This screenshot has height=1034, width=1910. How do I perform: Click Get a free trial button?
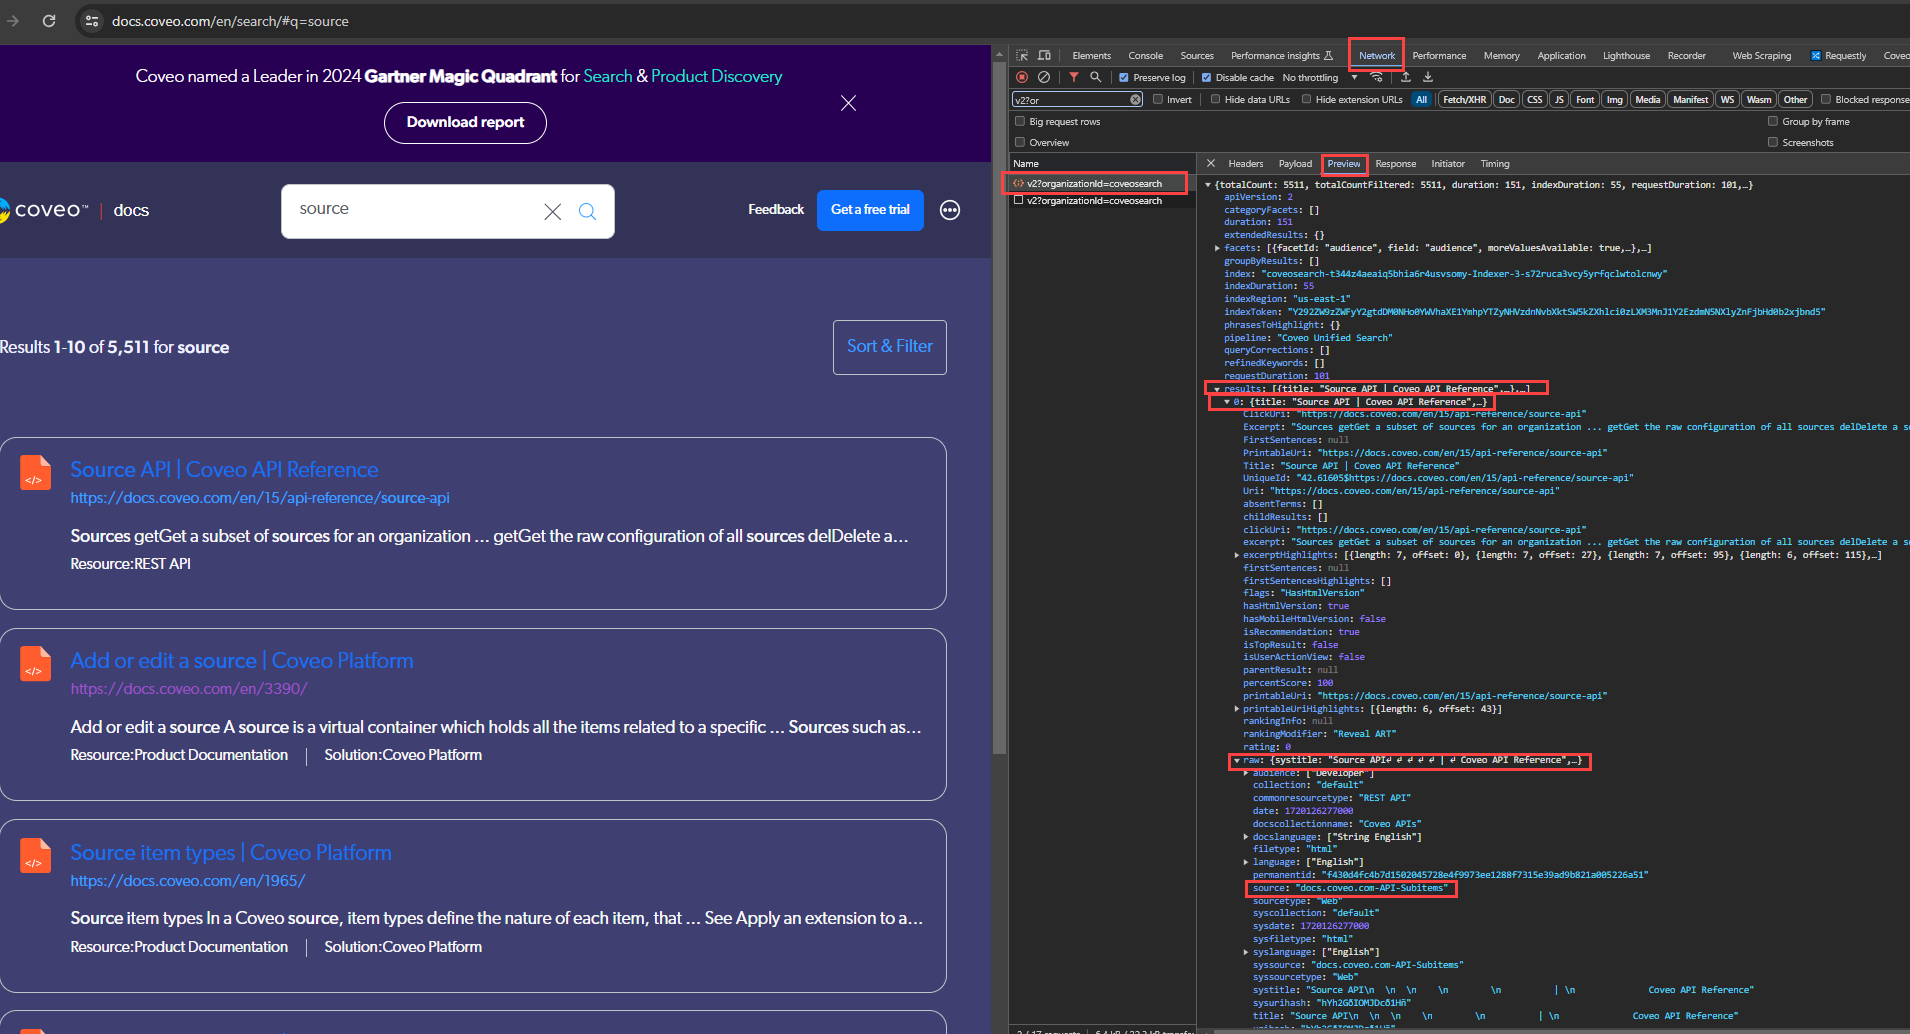click(x=870, y=210)
